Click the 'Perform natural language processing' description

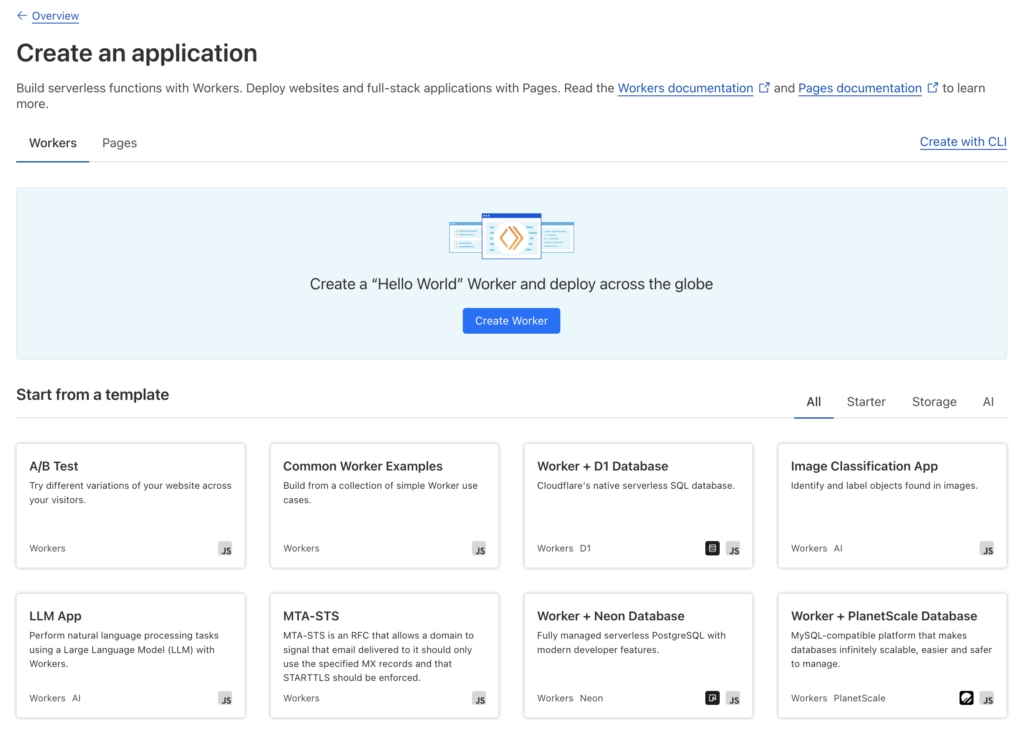pyautogui.click(x=124, y=649)
